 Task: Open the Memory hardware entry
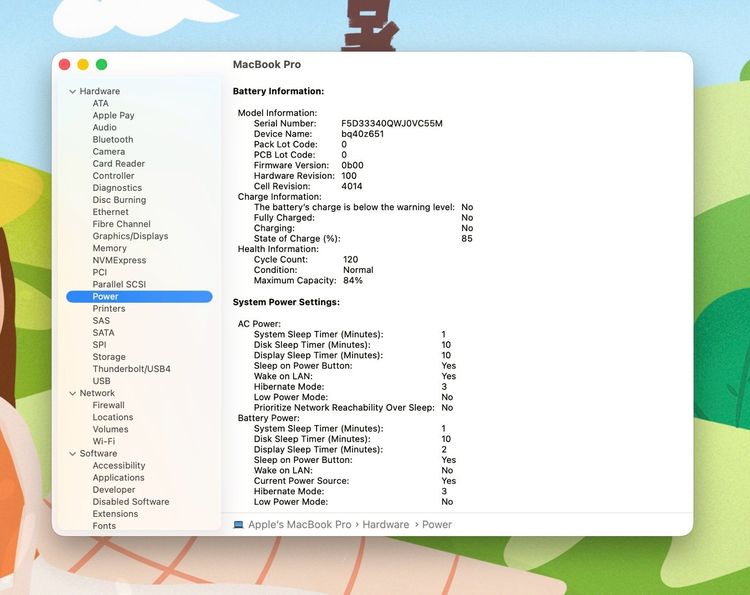pyautogui.click(x=110, y=248)
